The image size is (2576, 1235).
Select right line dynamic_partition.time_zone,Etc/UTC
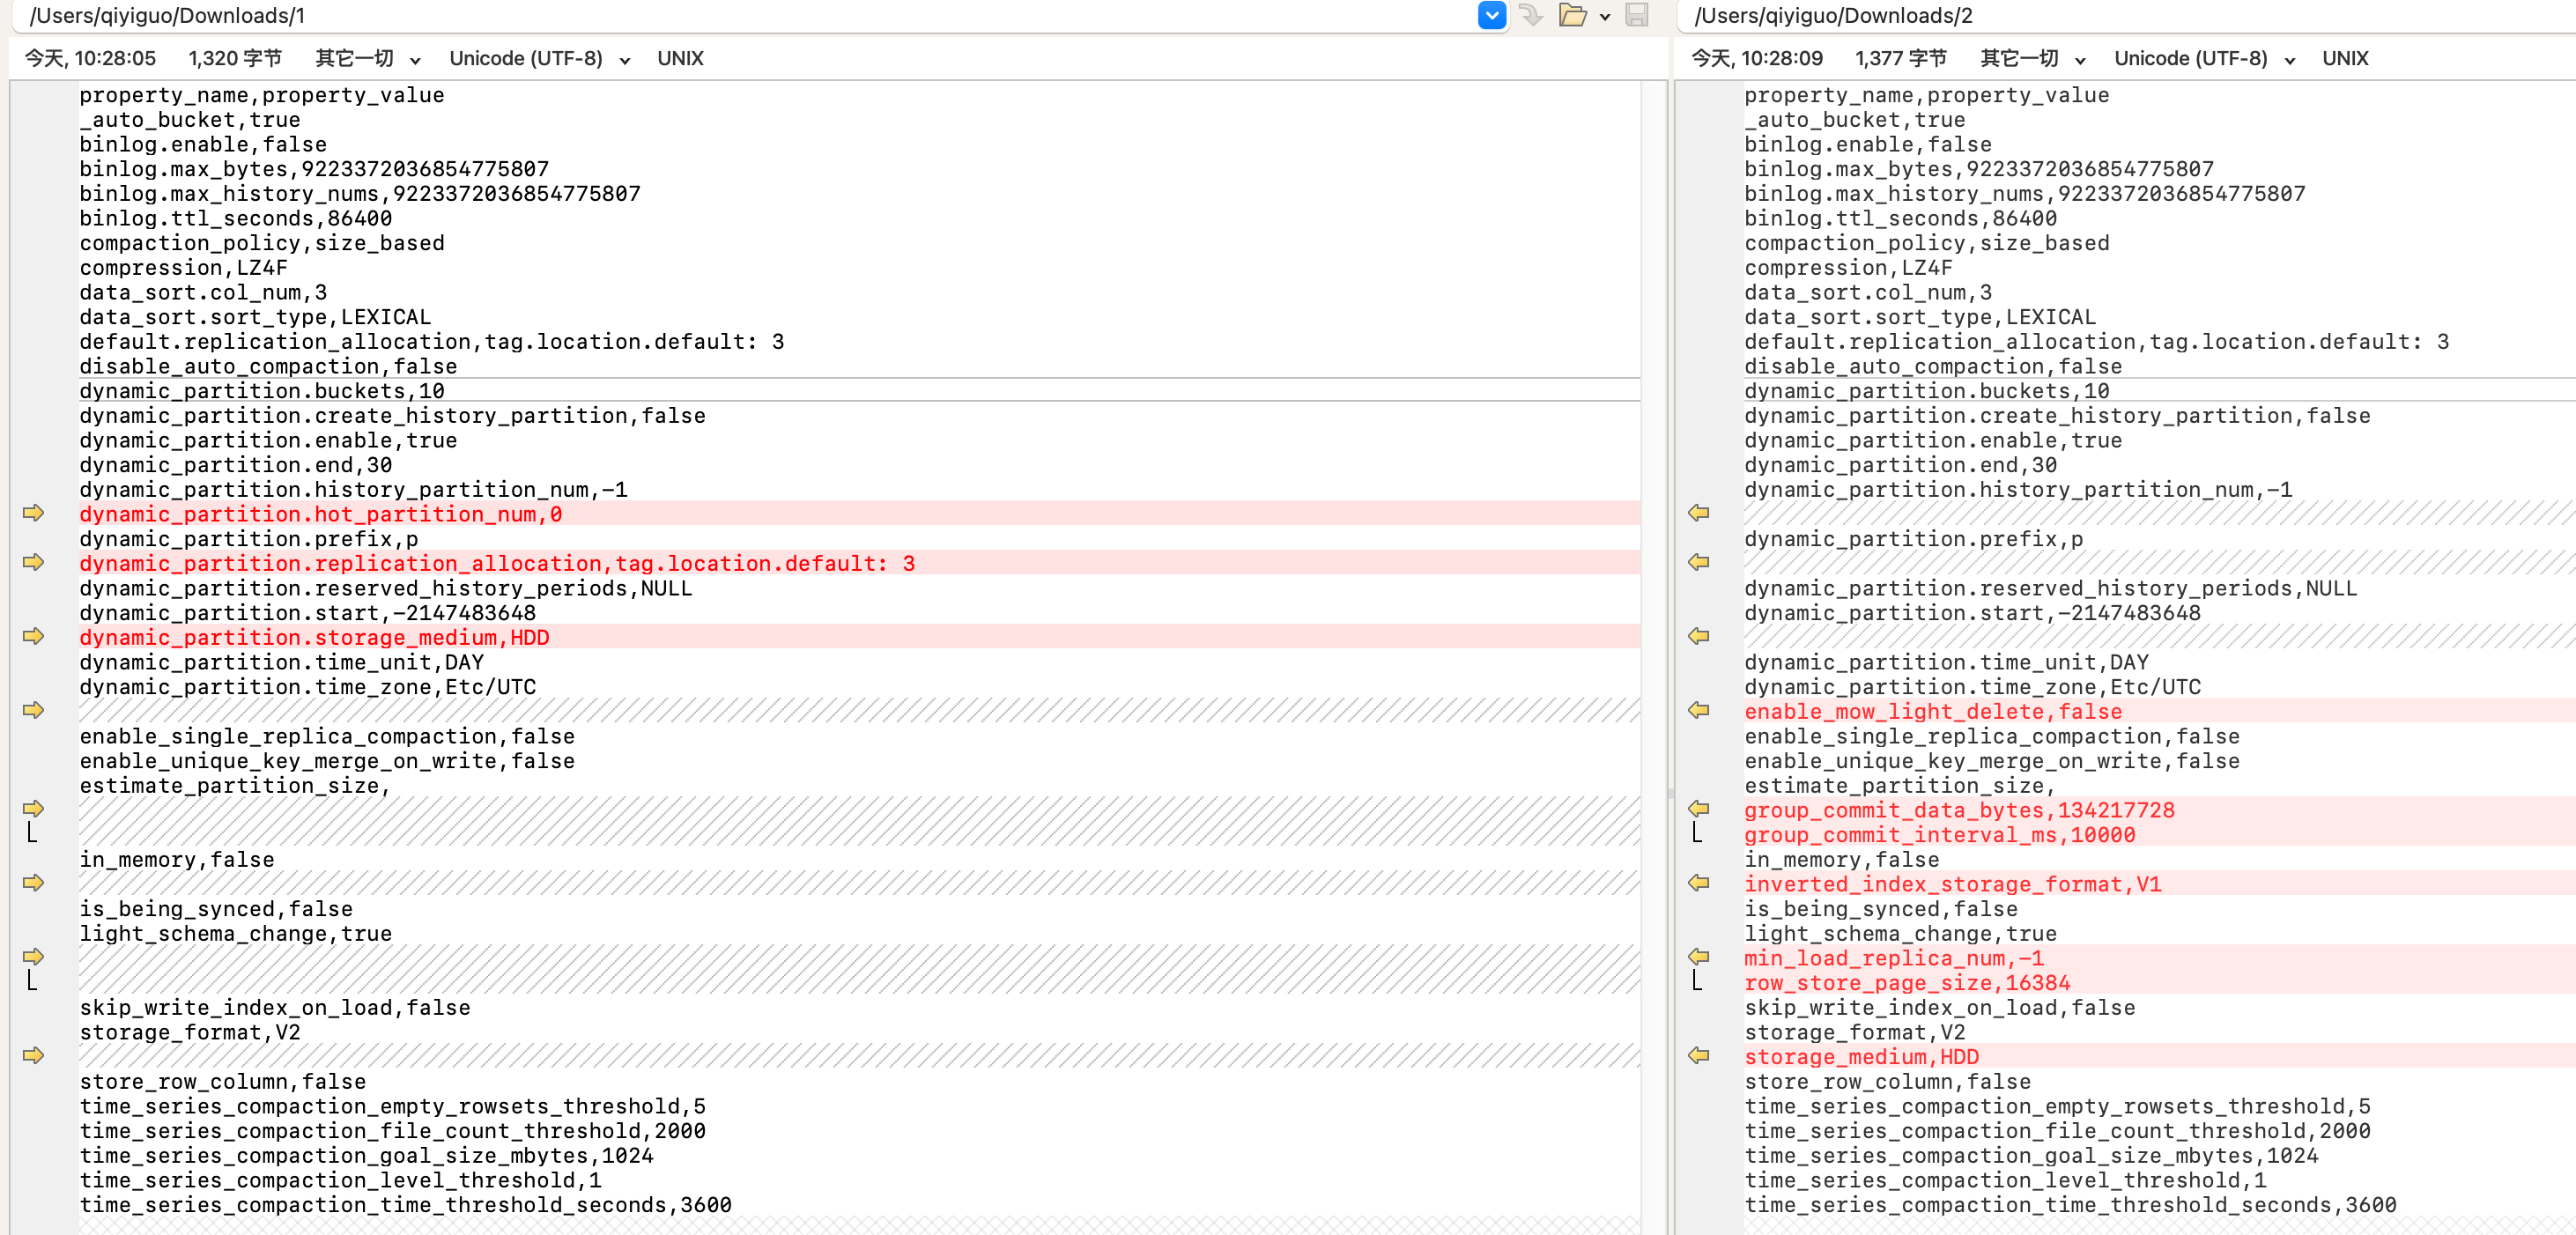tap(1972, 687)
